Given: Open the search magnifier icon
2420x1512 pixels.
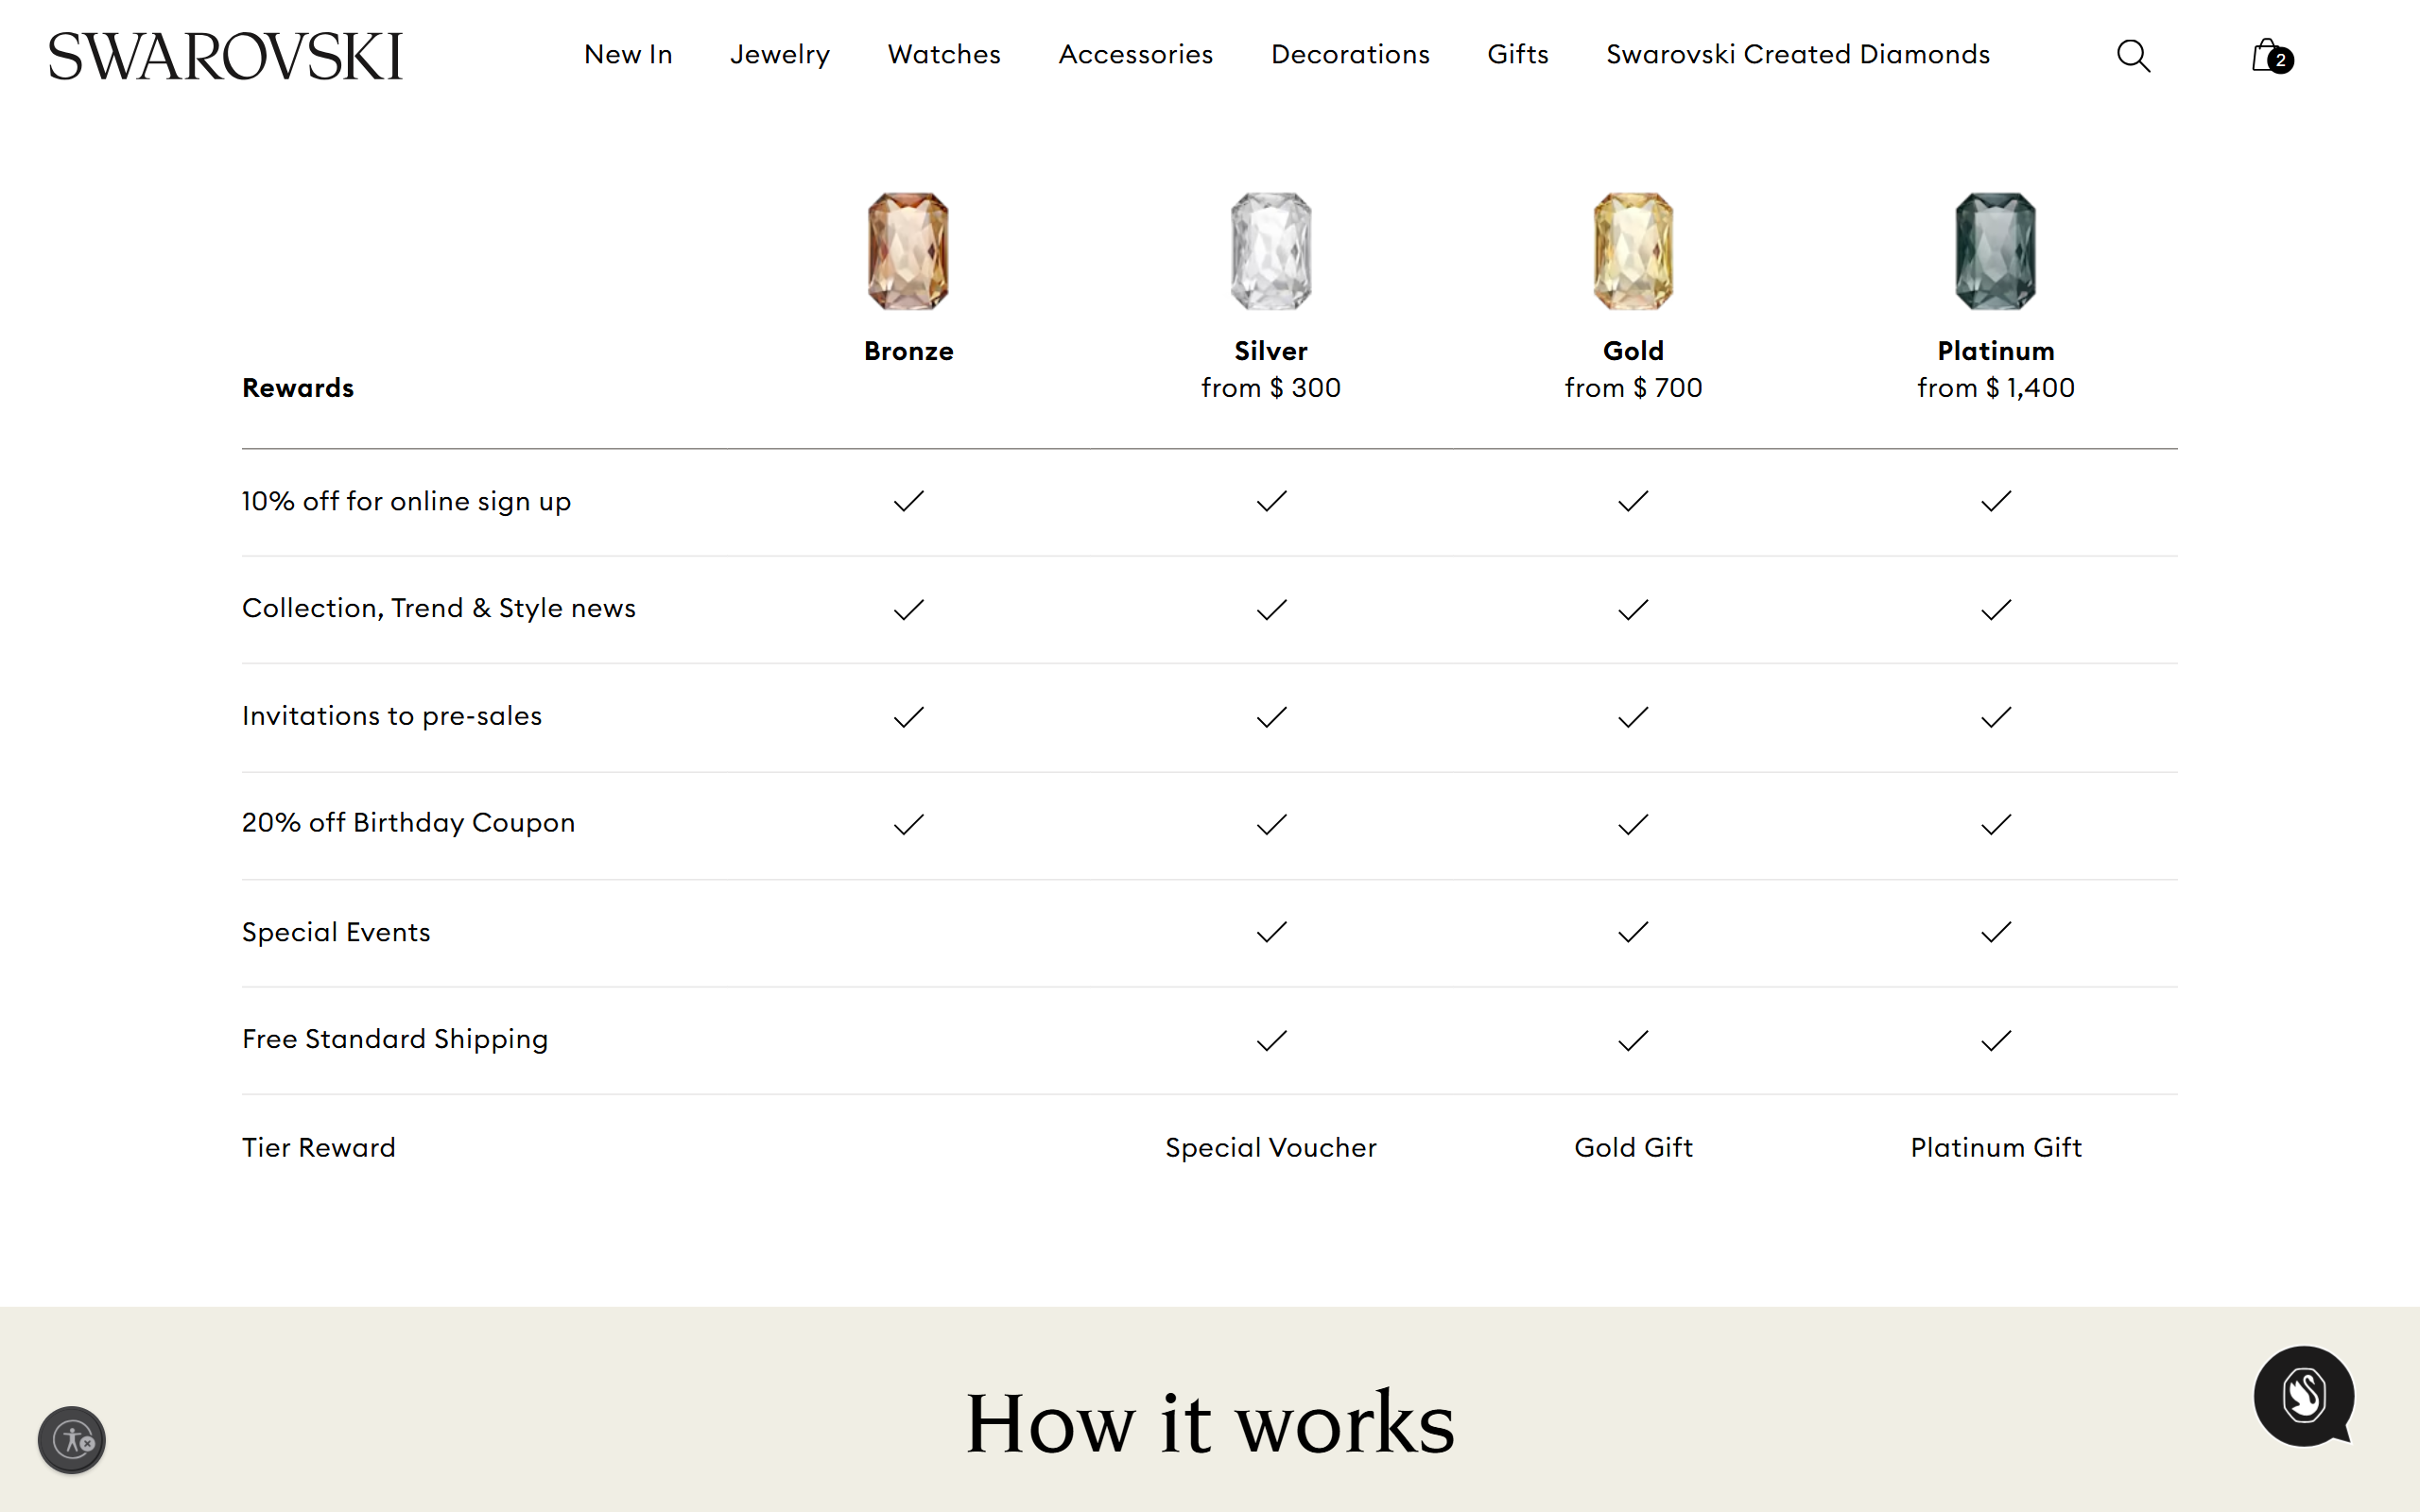Looking at the screenshot, I should 2133,55.
